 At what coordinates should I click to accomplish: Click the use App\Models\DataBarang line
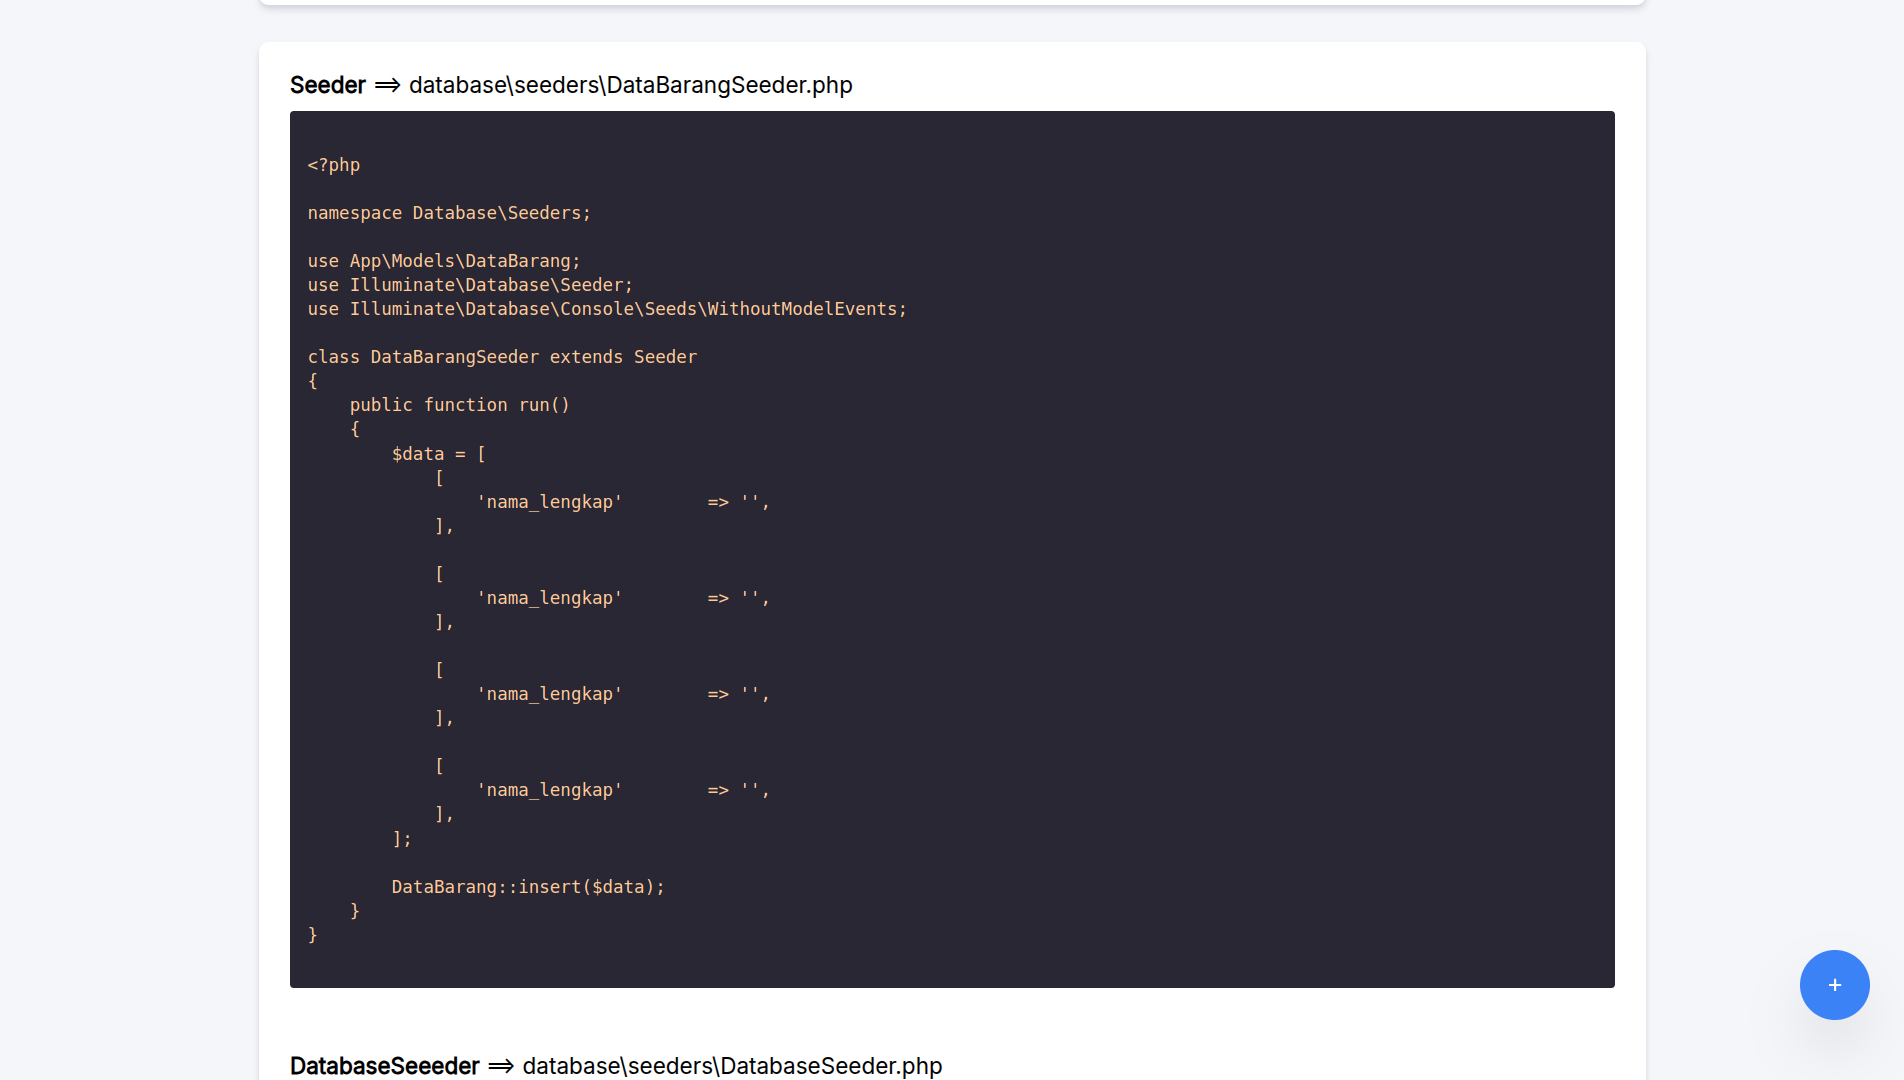pyautogui.click(x=444, y=261)
